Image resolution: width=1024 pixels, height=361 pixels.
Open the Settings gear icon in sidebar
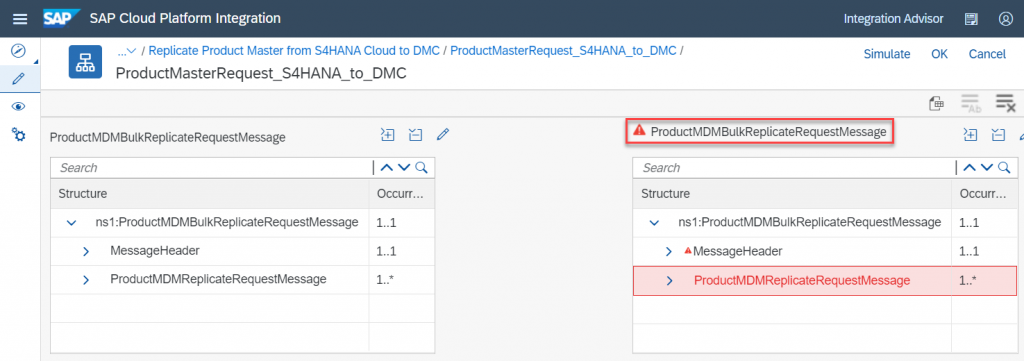coord(19,134)
